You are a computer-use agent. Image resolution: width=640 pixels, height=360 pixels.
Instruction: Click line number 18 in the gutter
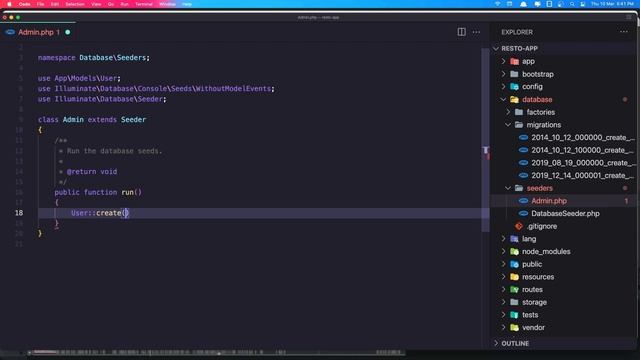[x=19, y=213]
